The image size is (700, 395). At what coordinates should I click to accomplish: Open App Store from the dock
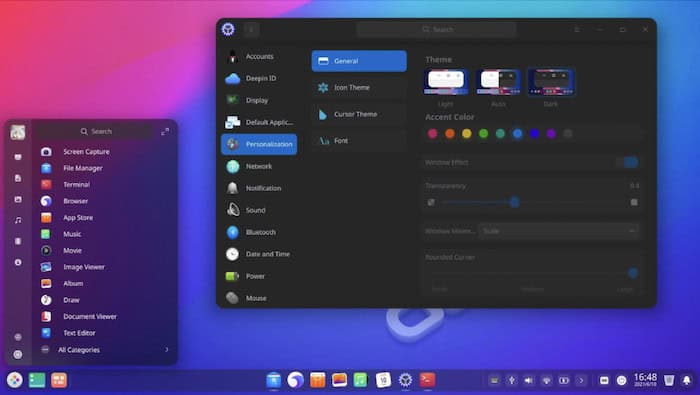coord(317,380)
